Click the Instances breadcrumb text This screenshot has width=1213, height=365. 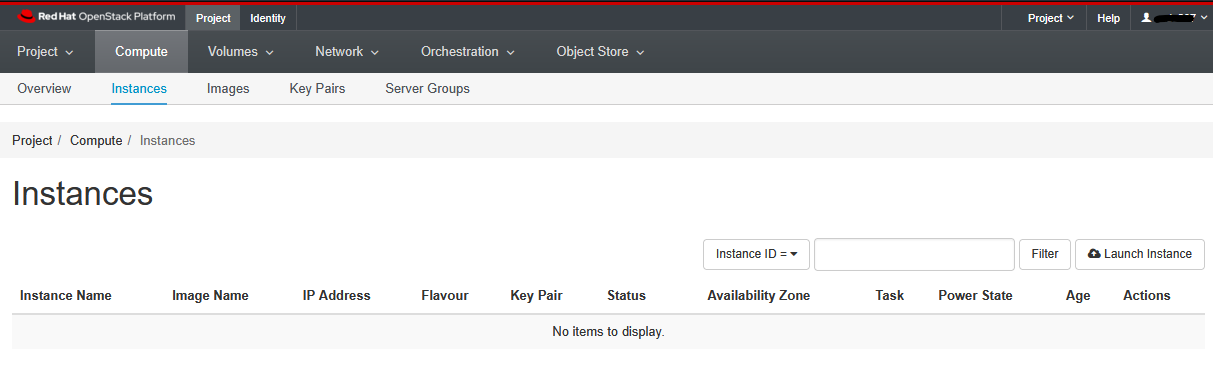click(168, 141)
